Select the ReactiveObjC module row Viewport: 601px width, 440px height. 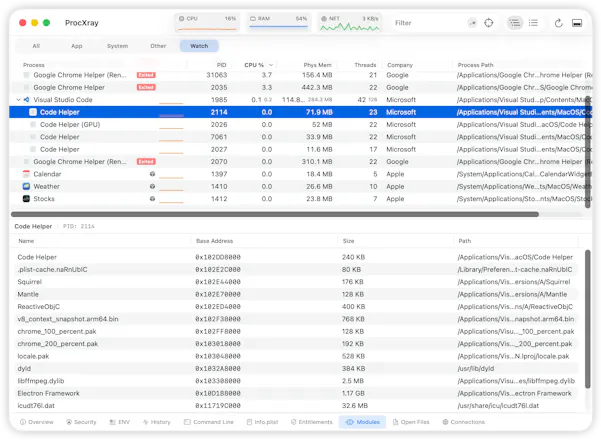pos(297,307)
